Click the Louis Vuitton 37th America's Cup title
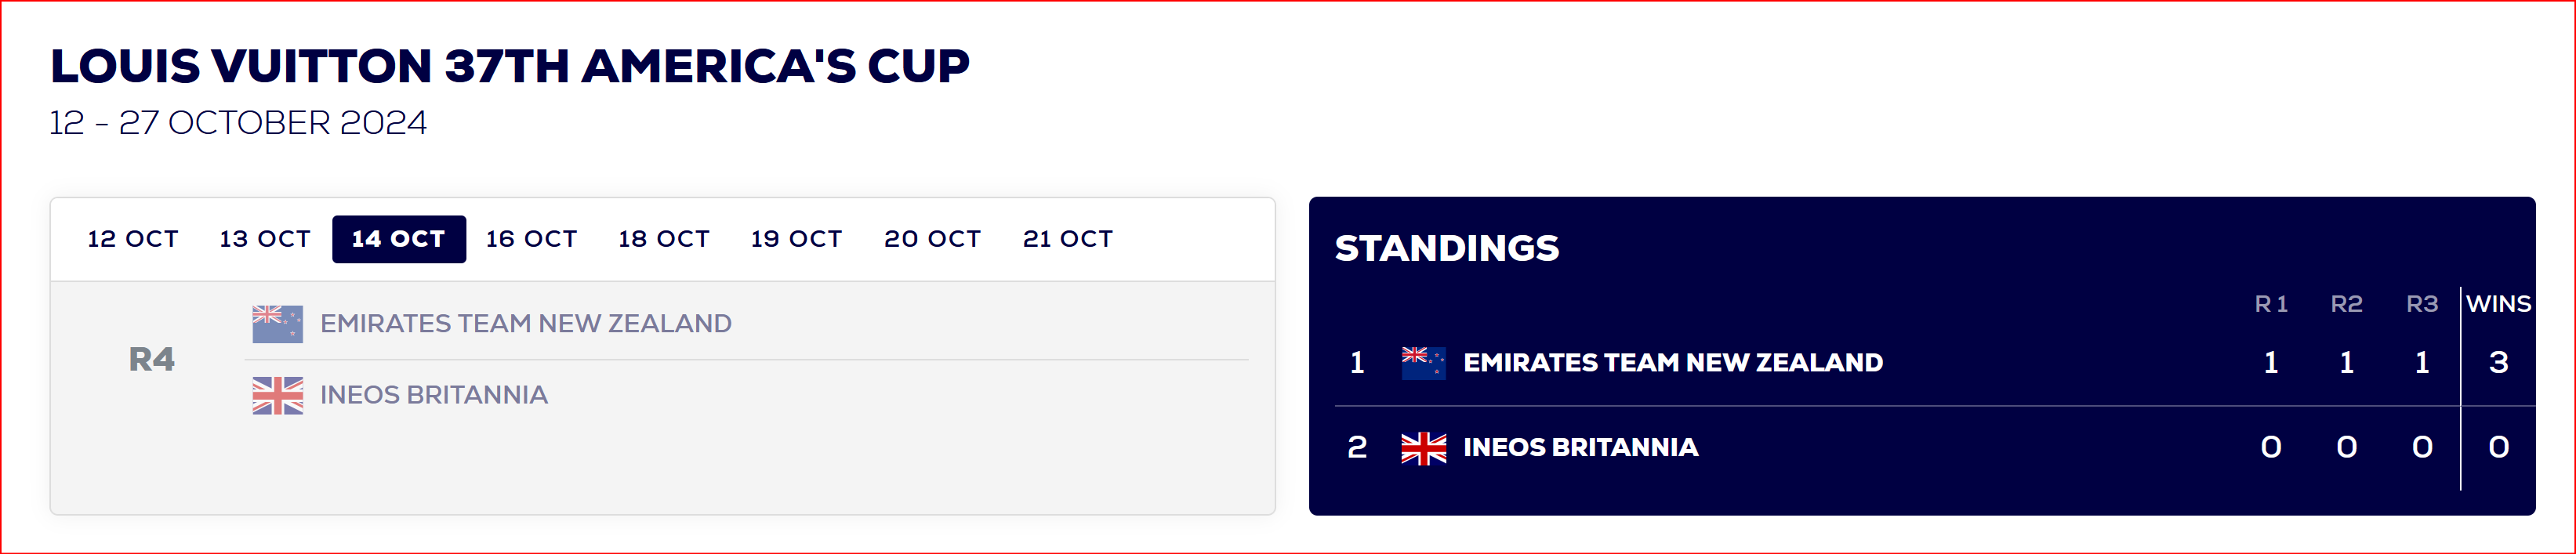Viewport: 2576px width, 554px height. [x=510, y=66]
